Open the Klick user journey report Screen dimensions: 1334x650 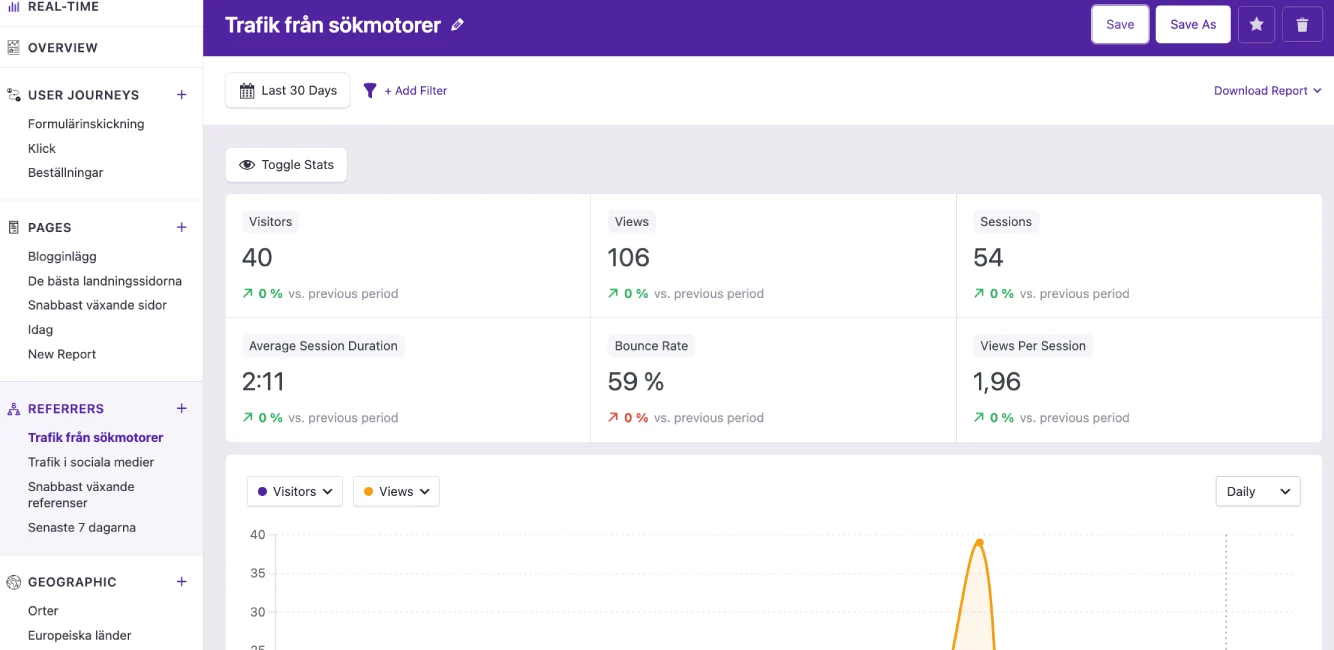(42, 148)
